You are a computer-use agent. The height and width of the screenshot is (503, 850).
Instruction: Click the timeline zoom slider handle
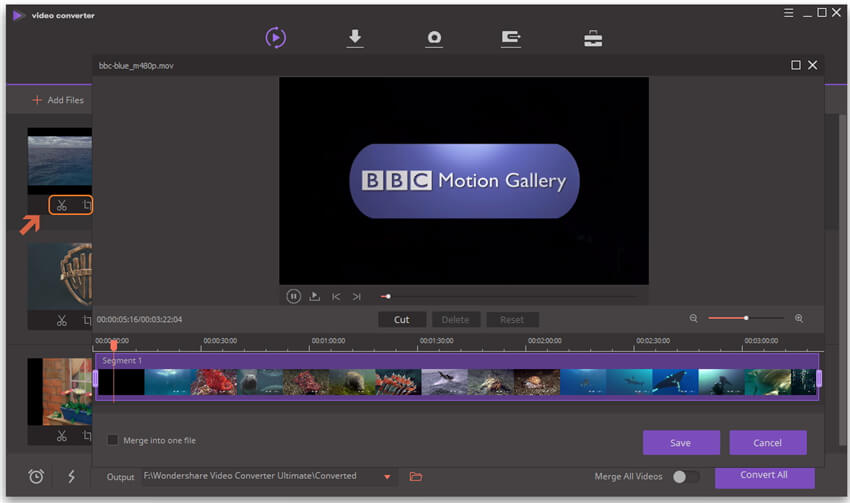[x=746, y=318]
